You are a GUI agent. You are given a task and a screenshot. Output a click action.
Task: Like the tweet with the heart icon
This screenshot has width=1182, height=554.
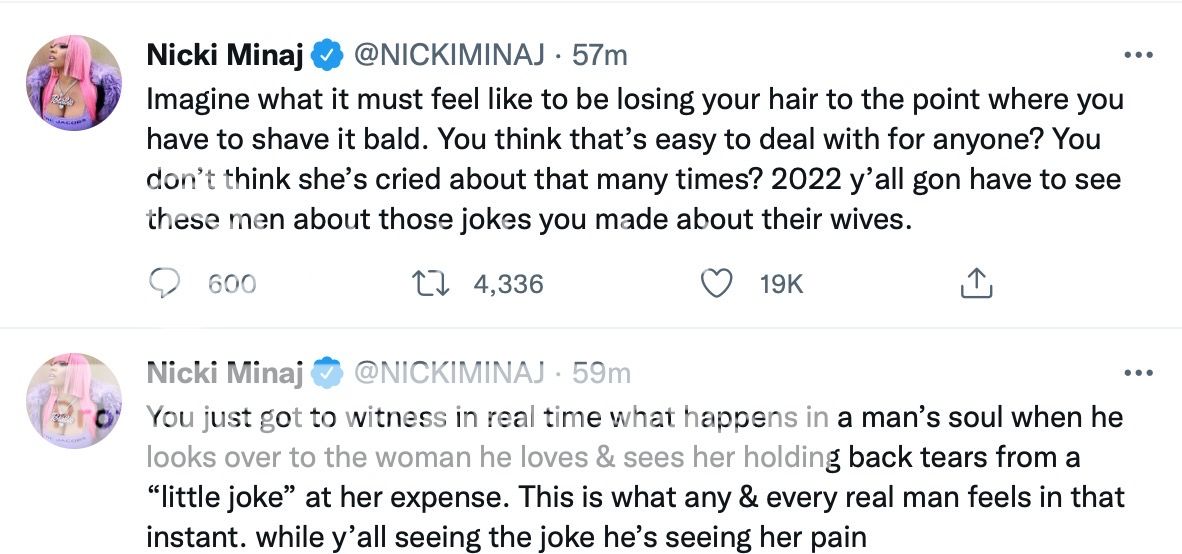(x=714, y=284)
